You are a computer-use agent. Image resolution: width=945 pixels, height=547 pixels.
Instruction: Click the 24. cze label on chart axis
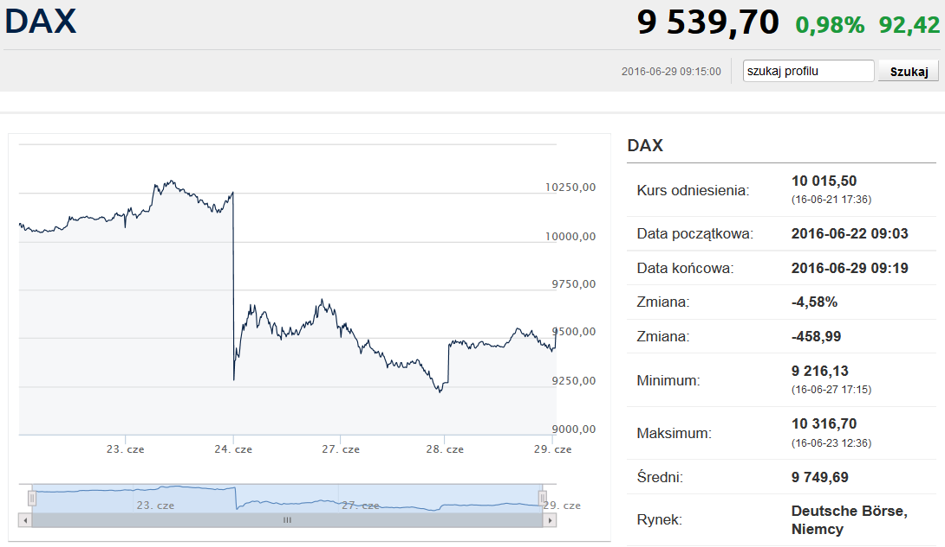pyautogui.click(x=232, y=449)
